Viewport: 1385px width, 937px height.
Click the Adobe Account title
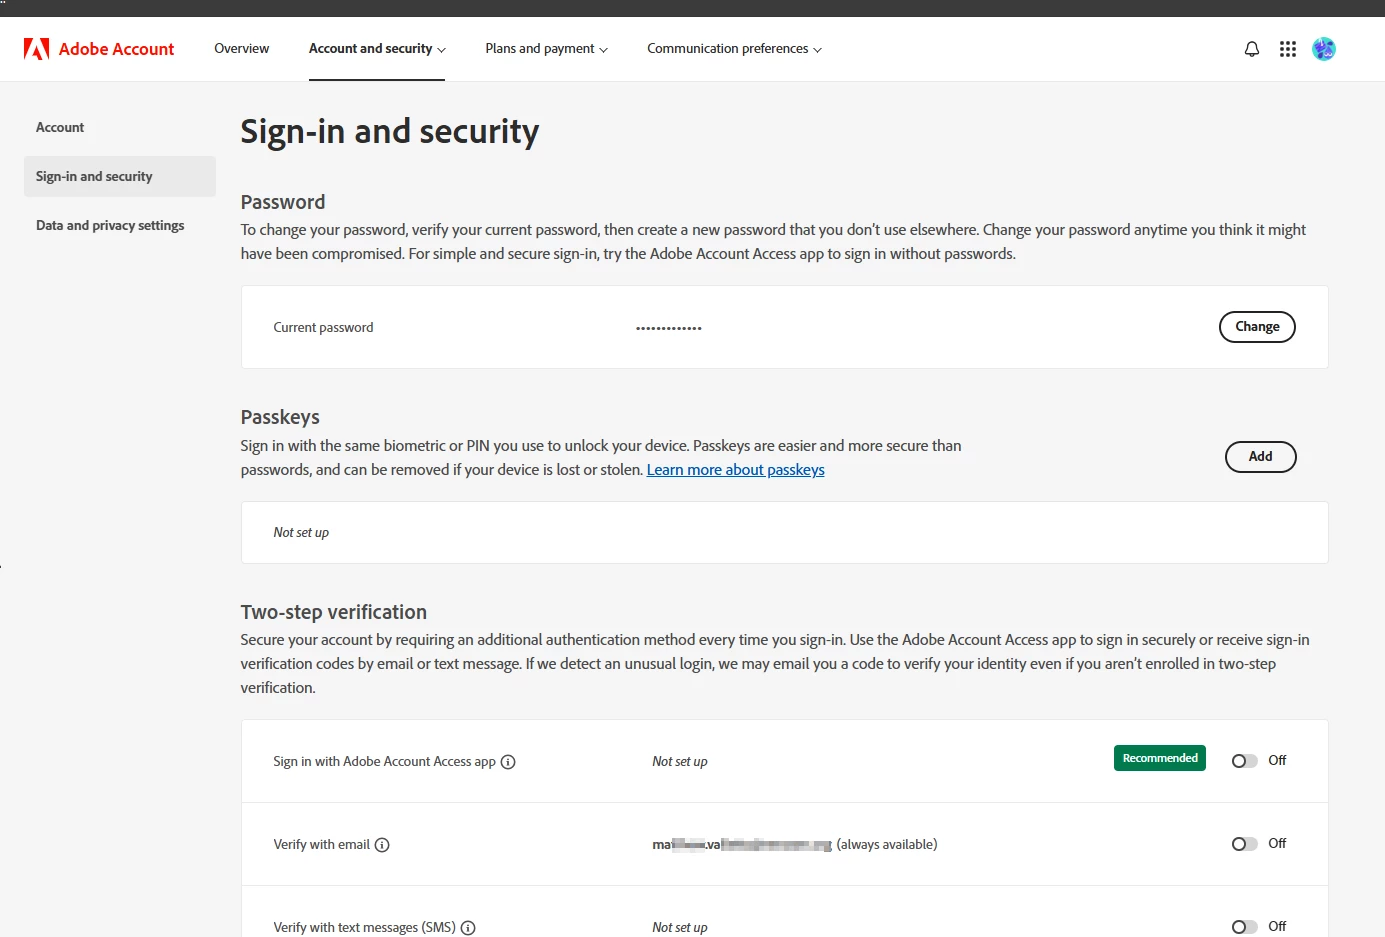(116, 49)
